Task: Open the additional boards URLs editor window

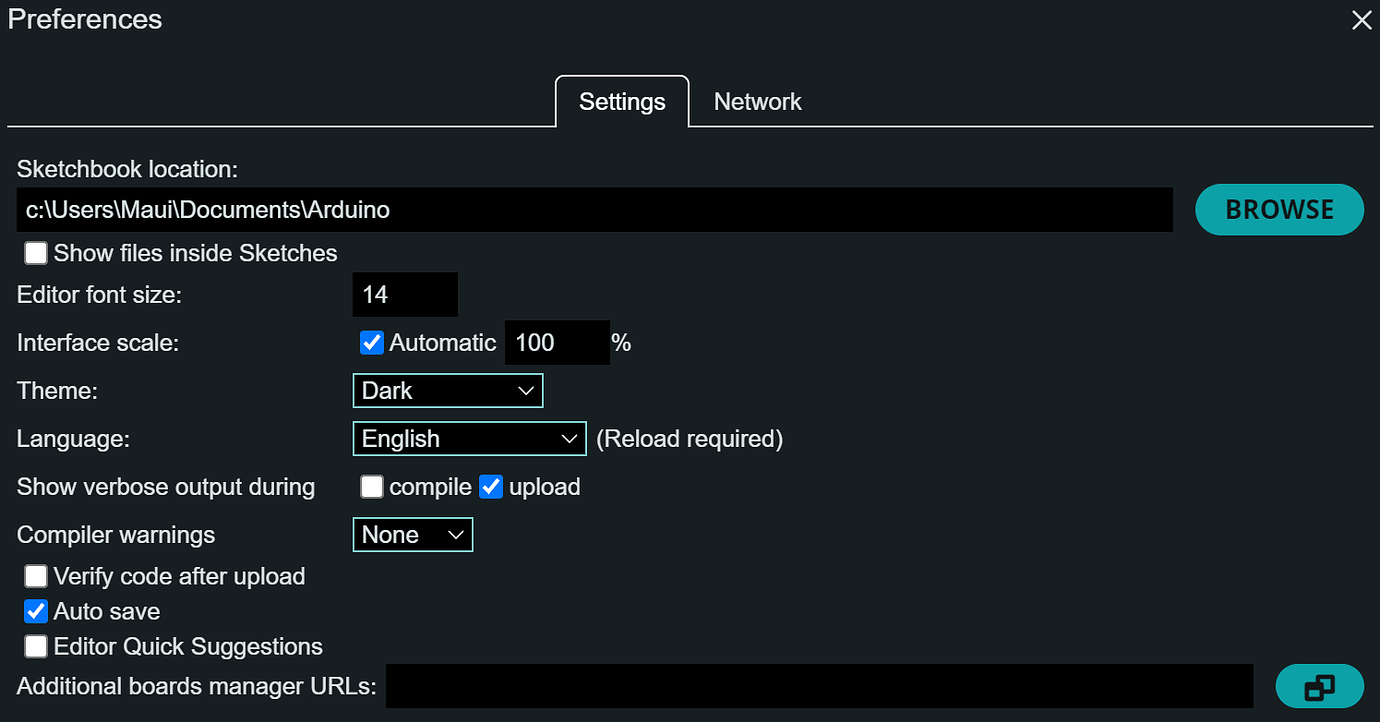Action: [x=1319, y=687]
